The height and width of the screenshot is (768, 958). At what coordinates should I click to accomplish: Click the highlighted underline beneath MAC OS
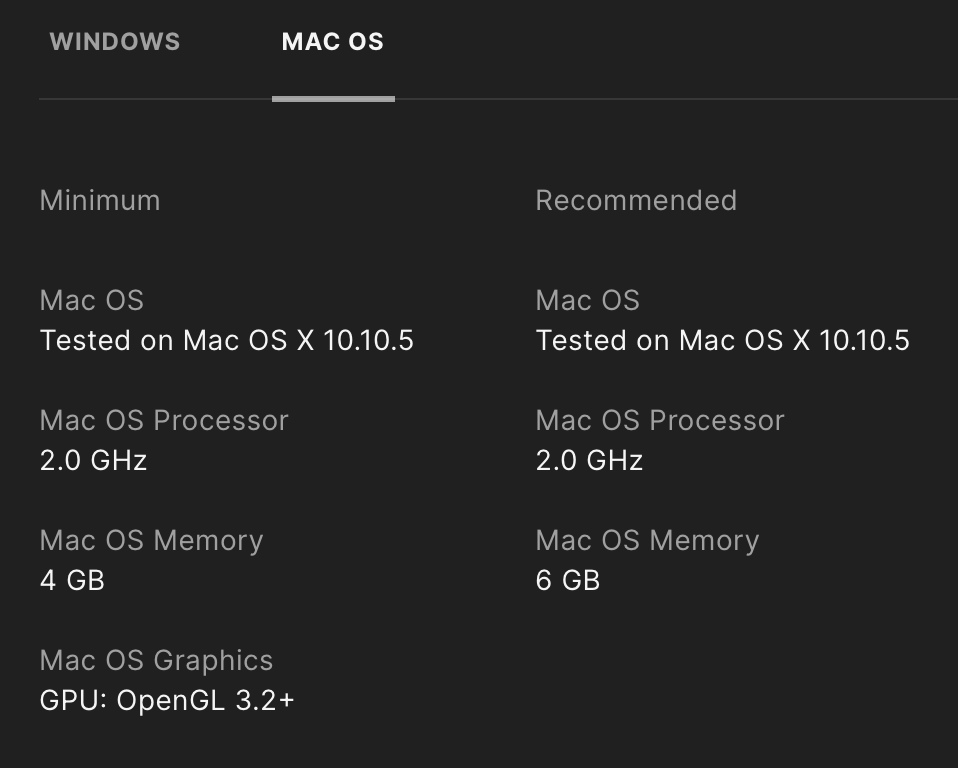[x=334, y=99]
